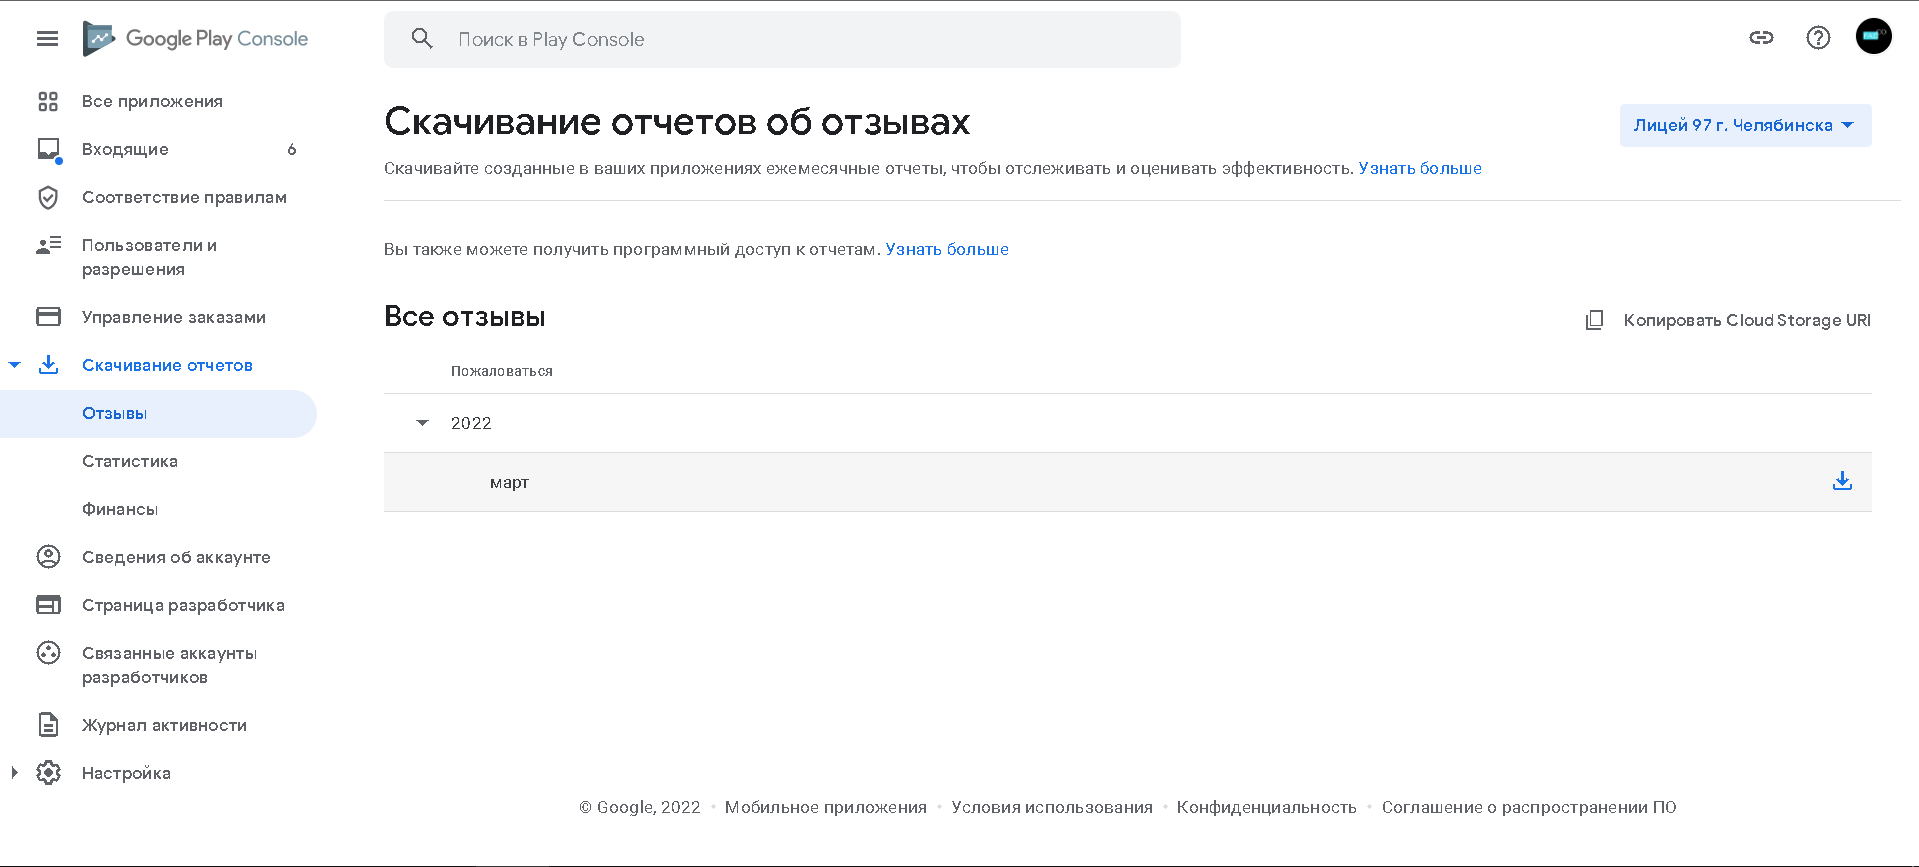Collapse the Скачивание отчетов sidebar section
Viewport: 1919px width, 867px height.
14,365
